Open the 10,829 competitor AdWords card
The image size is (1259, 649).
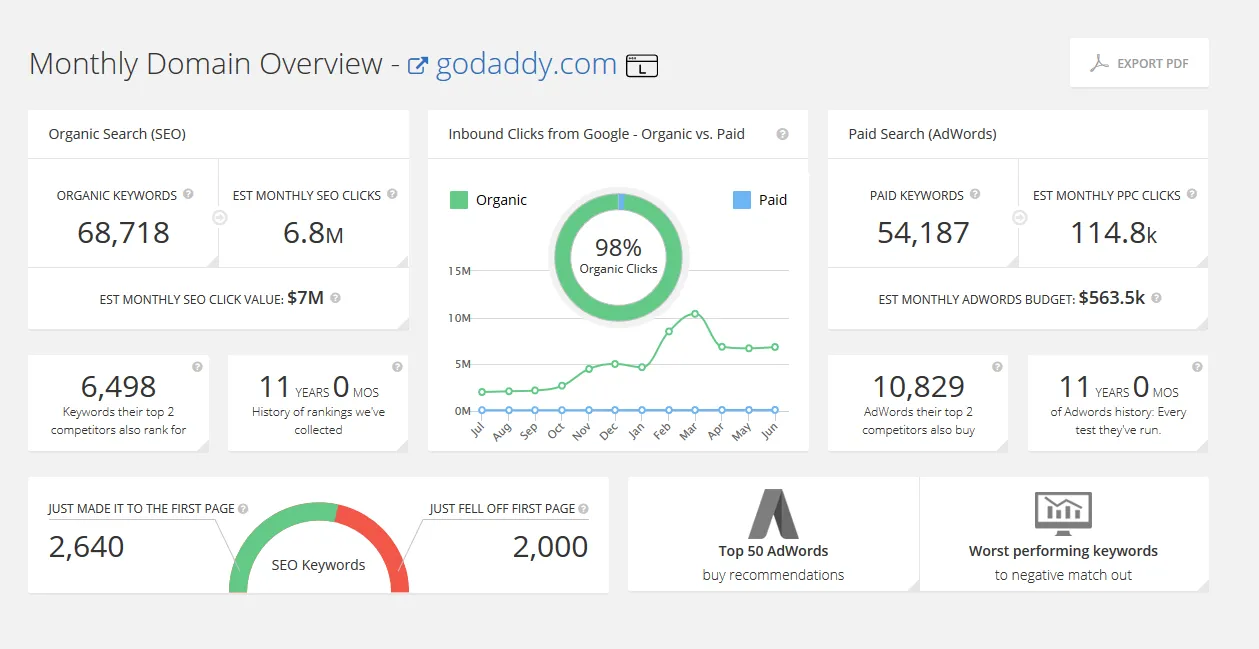coord(918,403)
